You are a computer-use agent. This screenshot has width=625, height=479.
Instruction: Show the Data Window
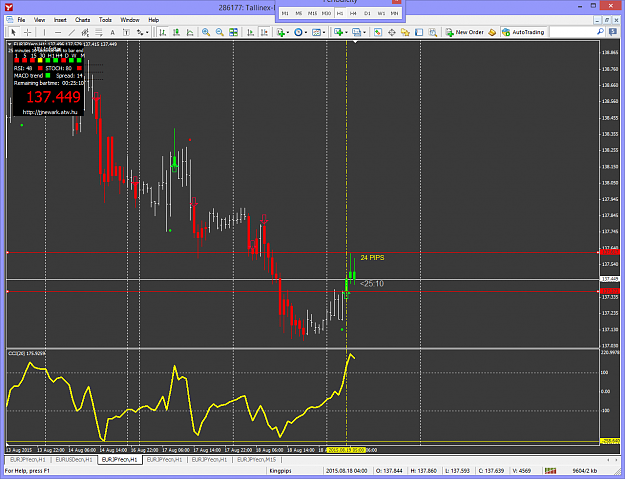point(391,32)
